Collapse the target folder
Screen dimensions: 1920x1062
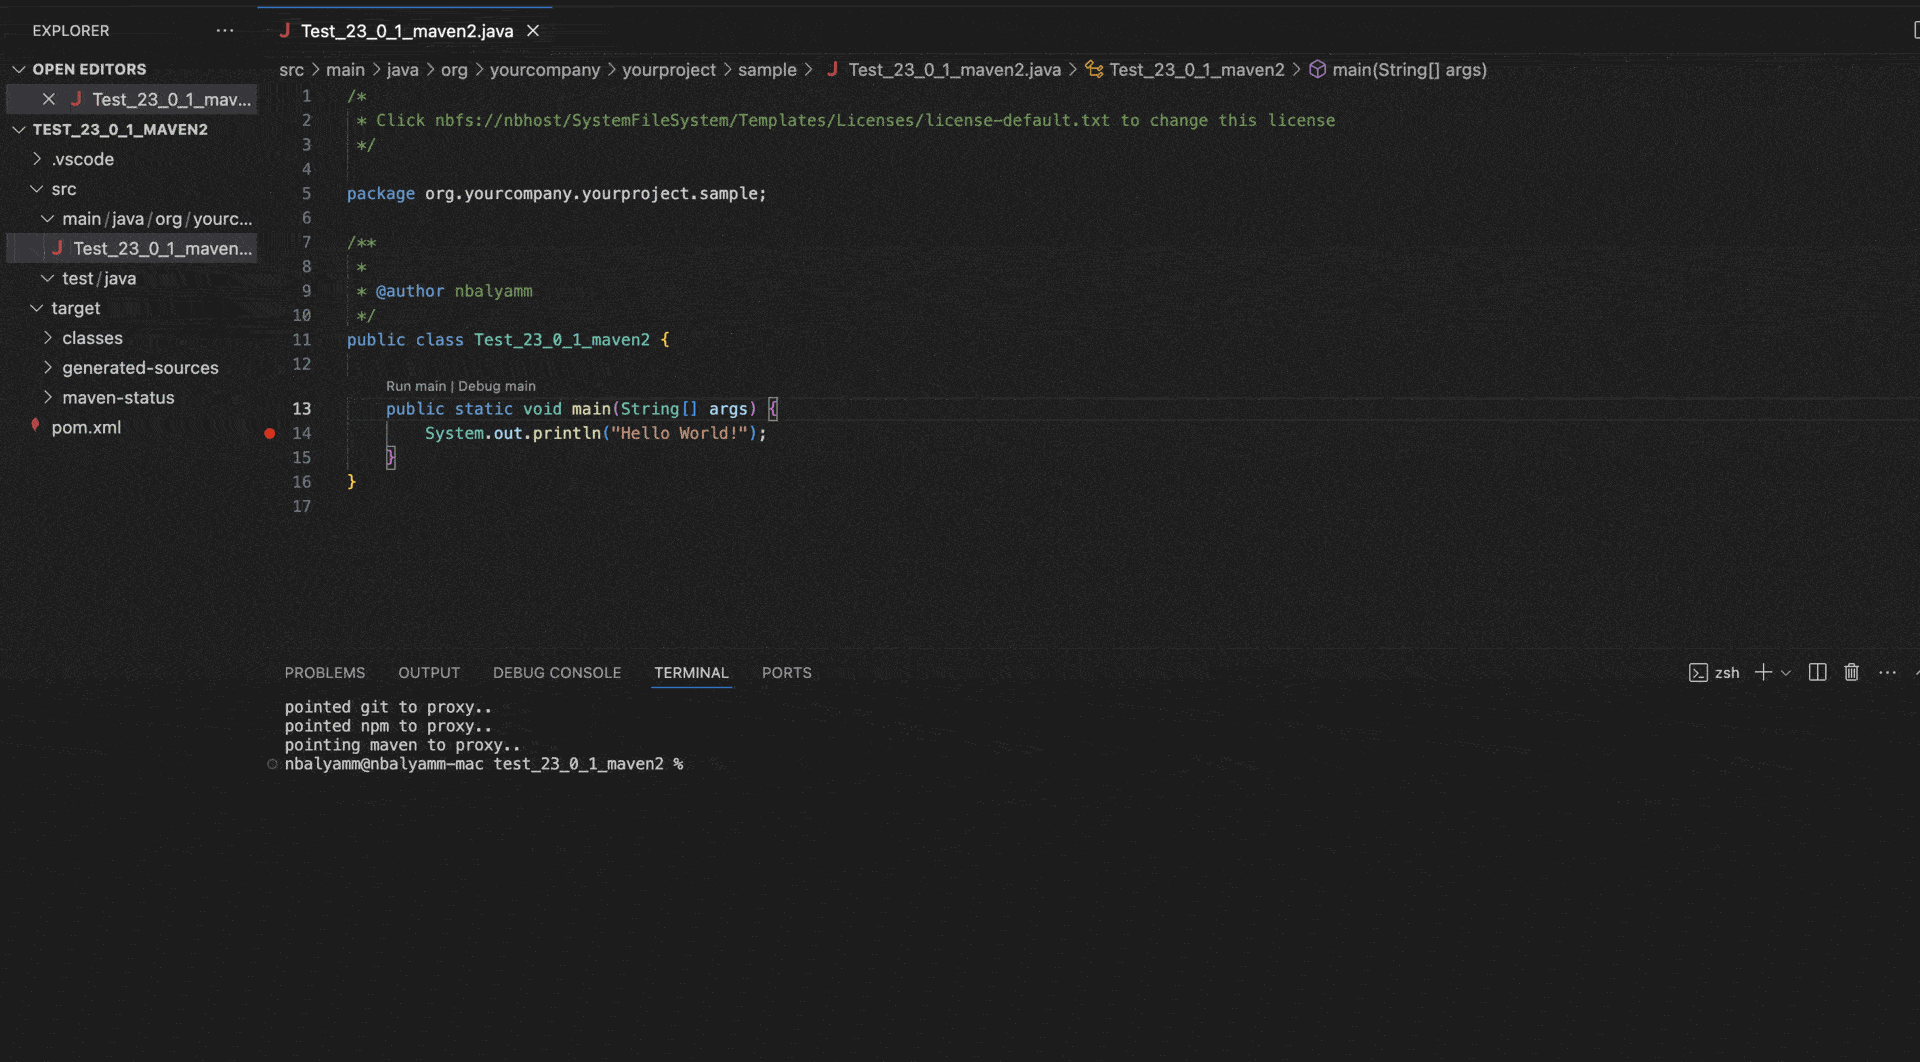pos(37,308)
